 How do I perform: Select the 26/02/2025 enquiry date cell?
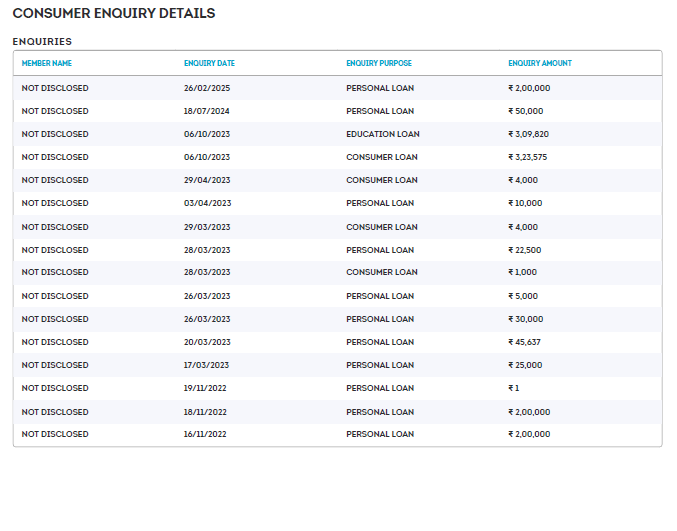207,88
